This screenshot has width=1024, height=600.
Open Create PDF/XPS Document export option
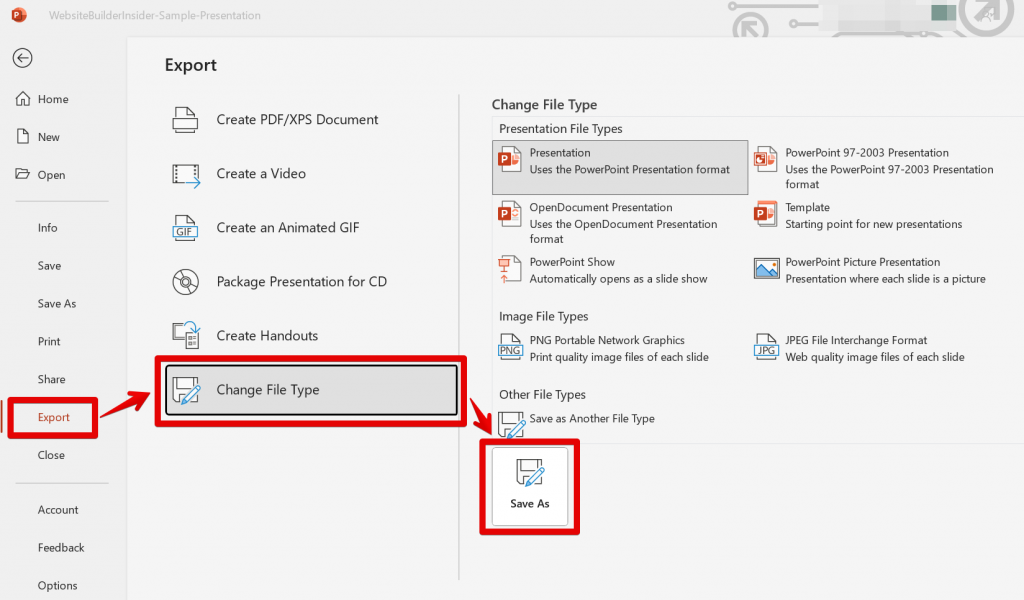pyautogui.click(x=266, y=118)
